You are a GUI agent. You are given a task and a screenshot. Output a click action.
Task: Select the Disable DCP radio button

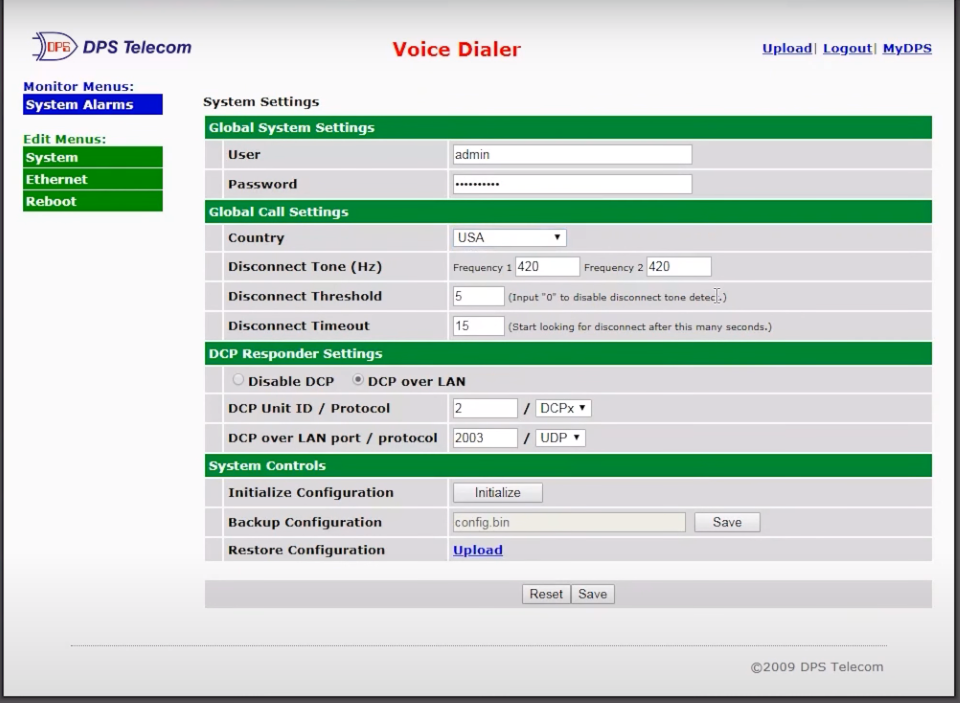pos(238,380)
